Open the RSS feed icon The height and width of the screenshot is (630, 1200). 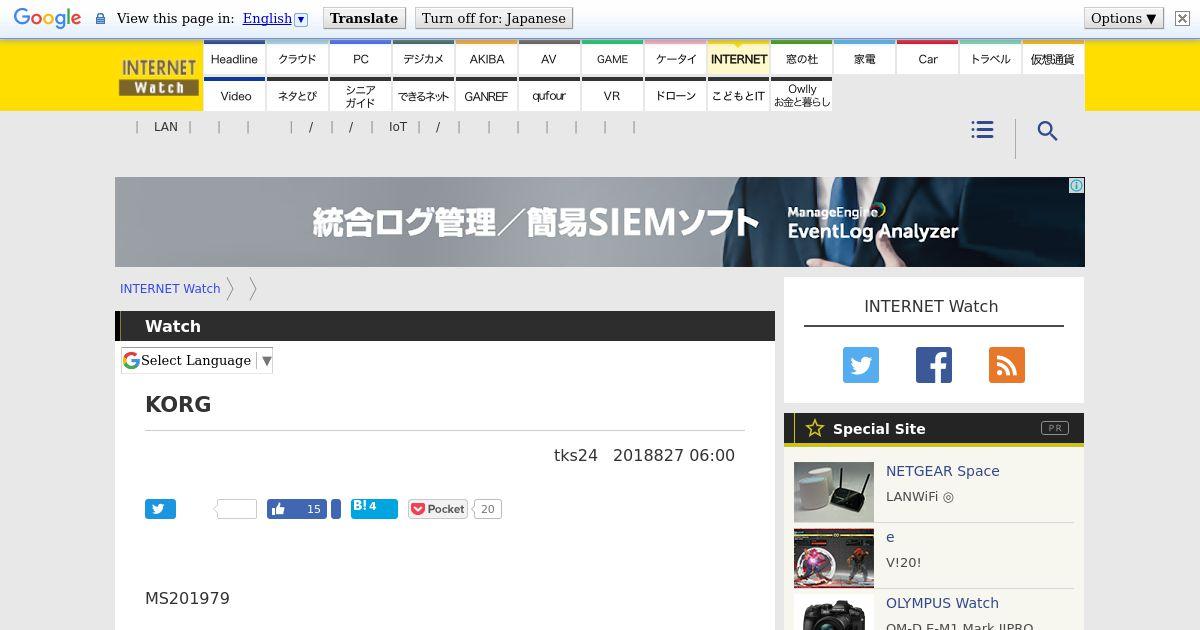coord(1007,365)
